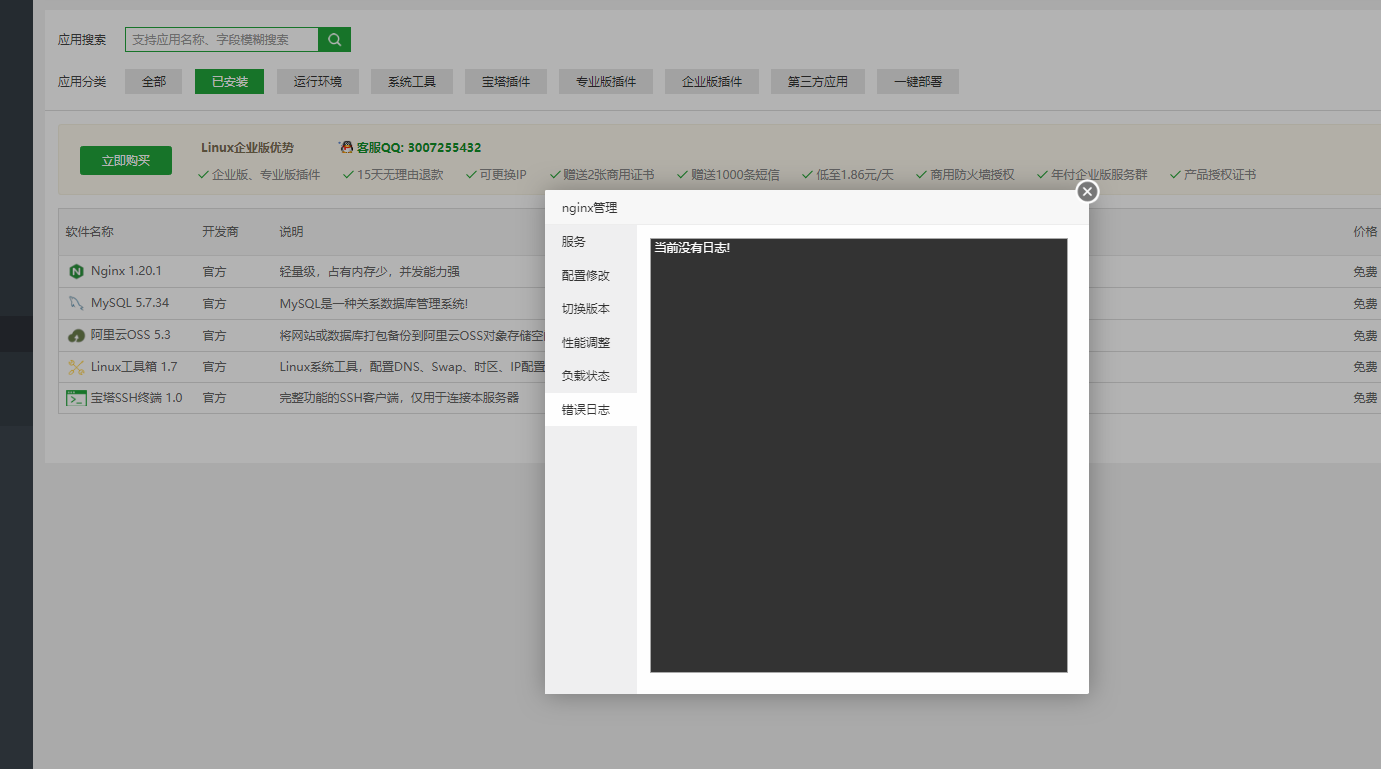
Task: Click the 产品授权证书 benefit text
Action: pos(1220,175)
